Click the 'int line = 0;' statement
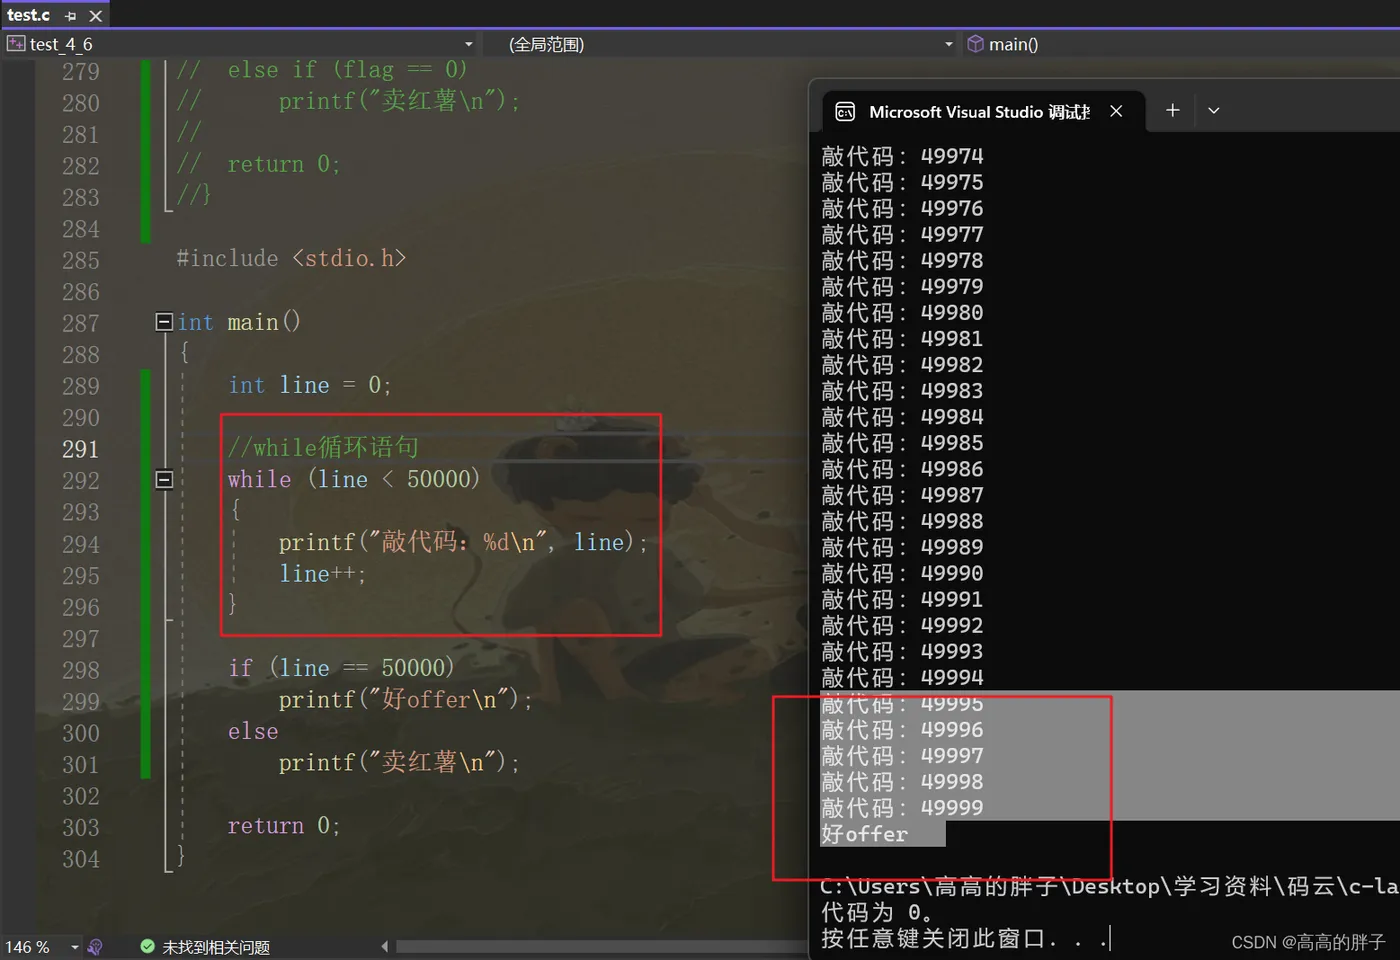1400x960 pixels. pos(310,386)
